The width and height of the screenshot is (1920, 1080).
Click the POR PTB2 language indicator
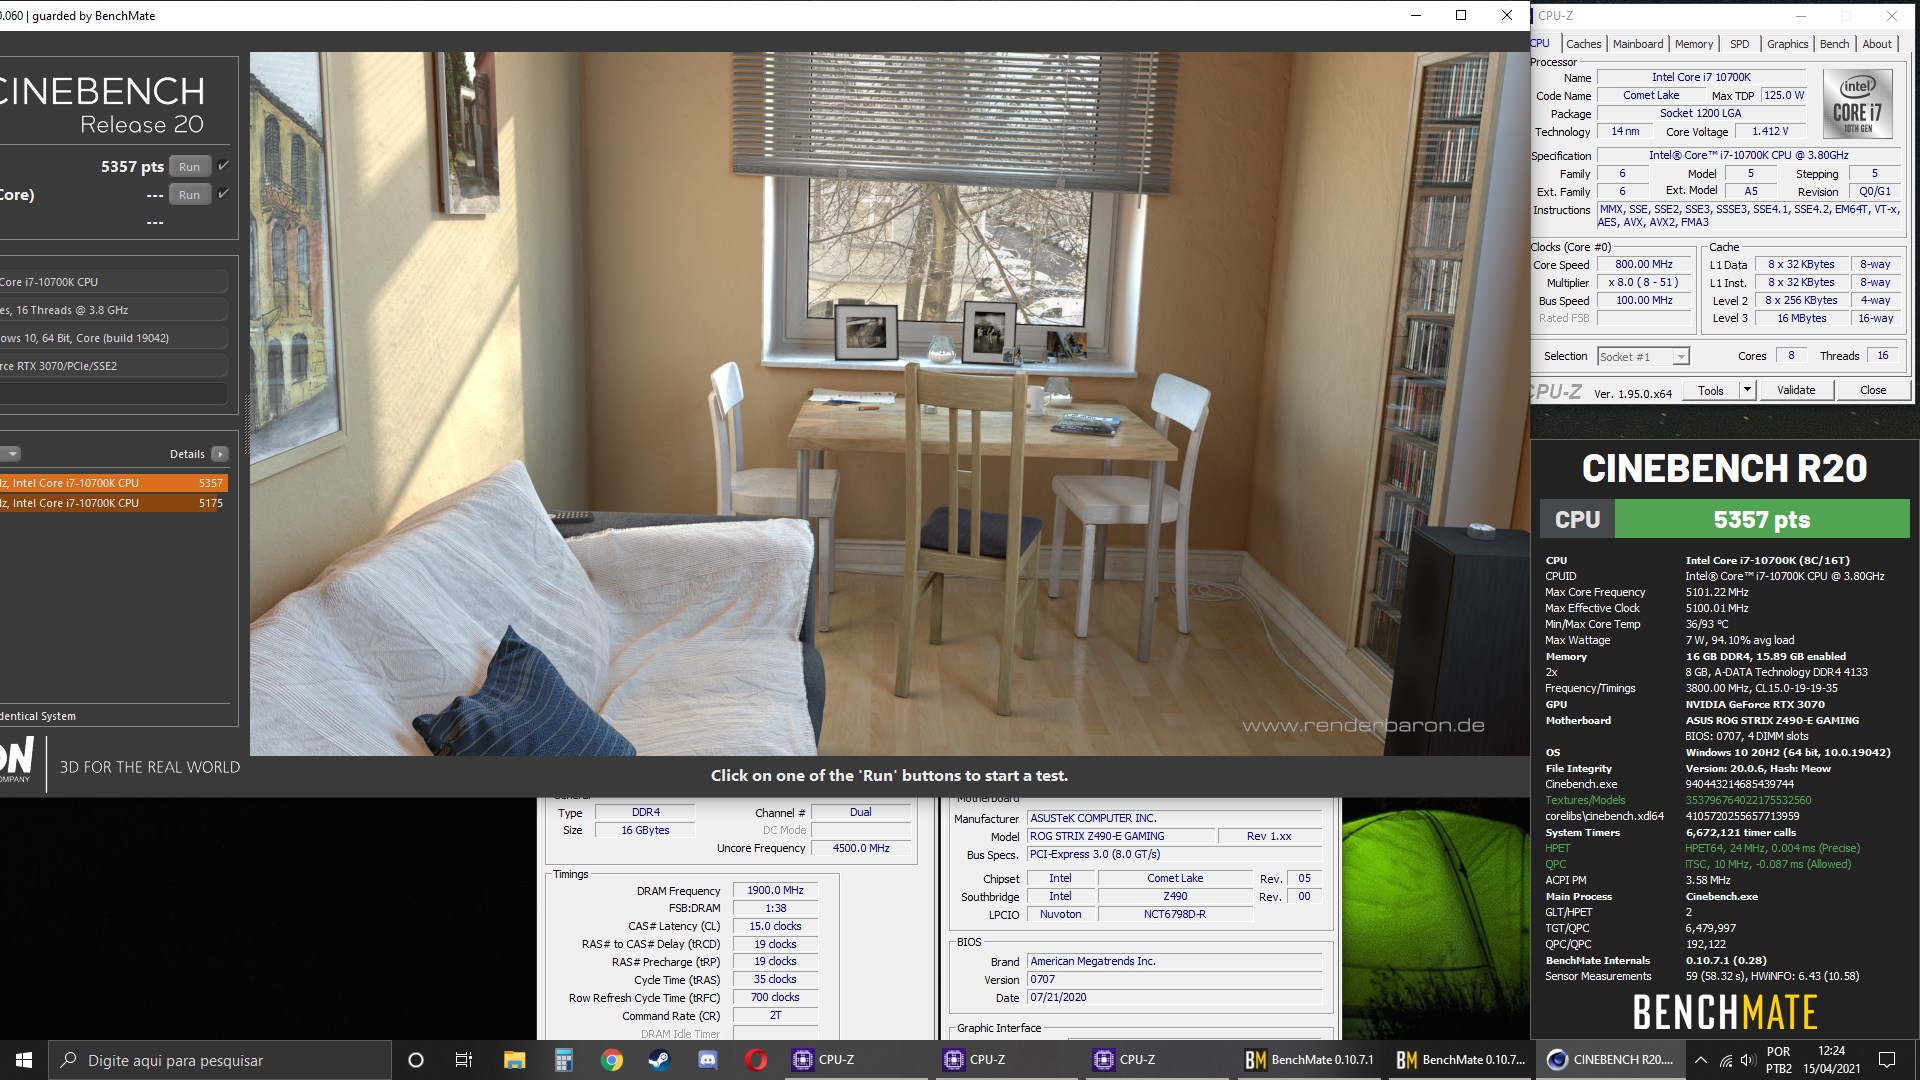(x=1779, y=1060)
